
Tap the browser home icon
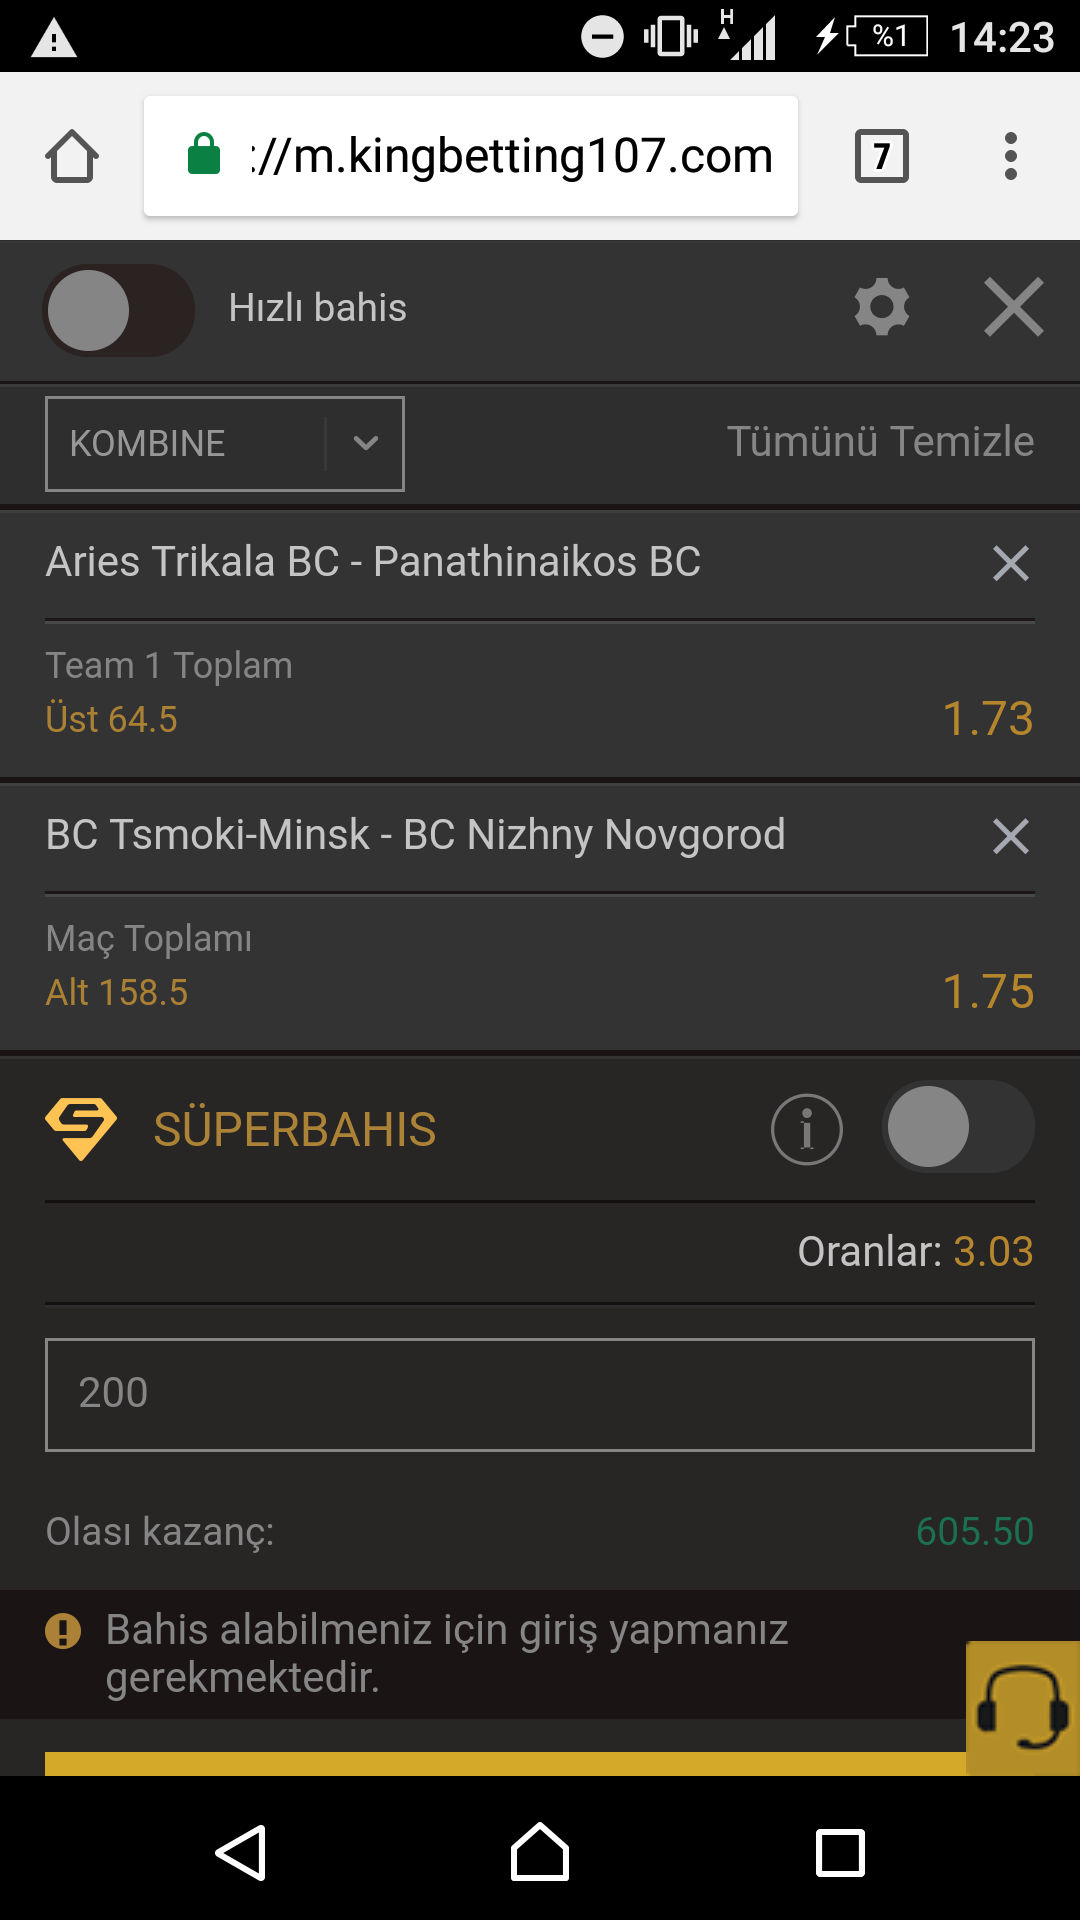point(72,156)
